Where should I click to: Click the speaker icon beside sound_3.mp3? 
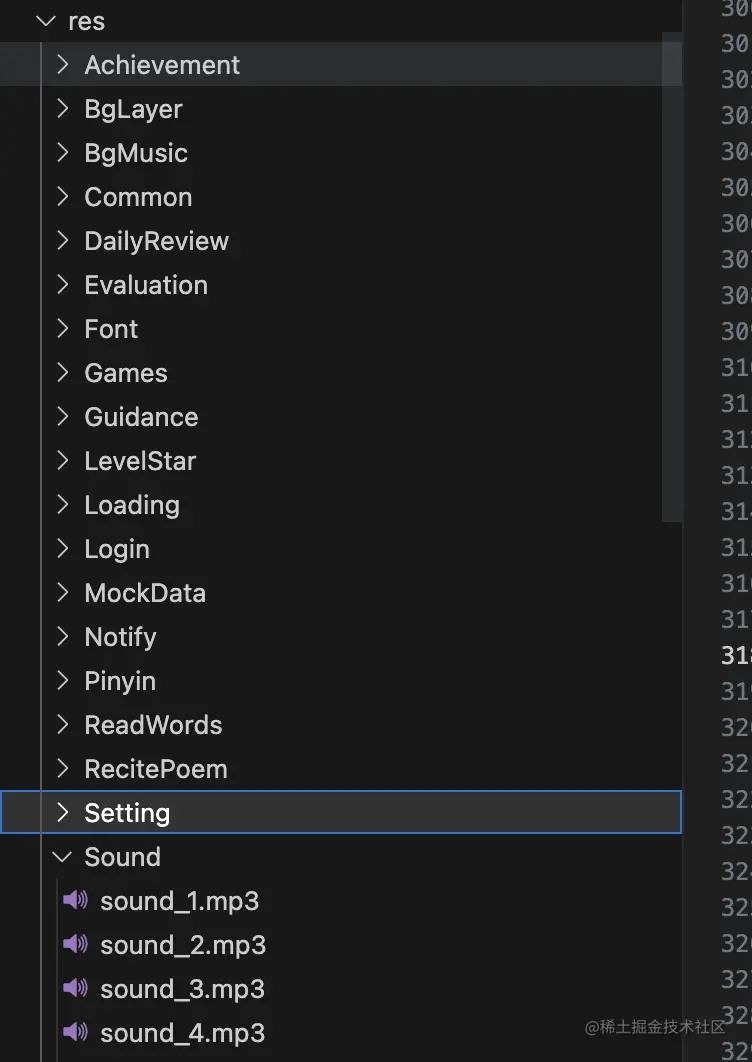tap(75, 988)
